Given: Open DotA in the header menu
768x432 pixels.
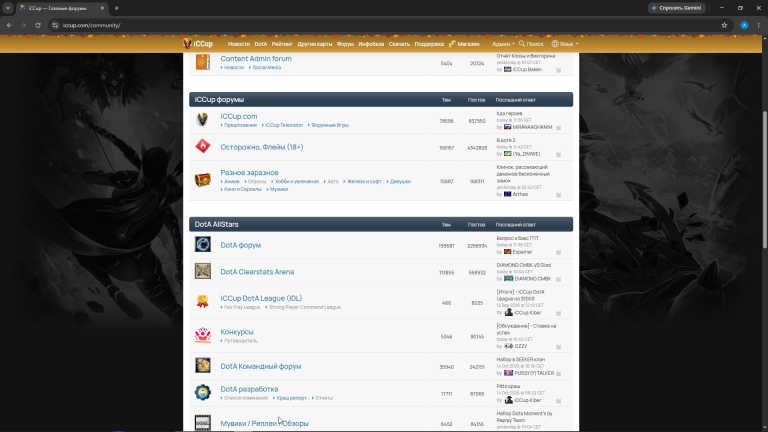Looking at the screenshot, I should point(261,44).
